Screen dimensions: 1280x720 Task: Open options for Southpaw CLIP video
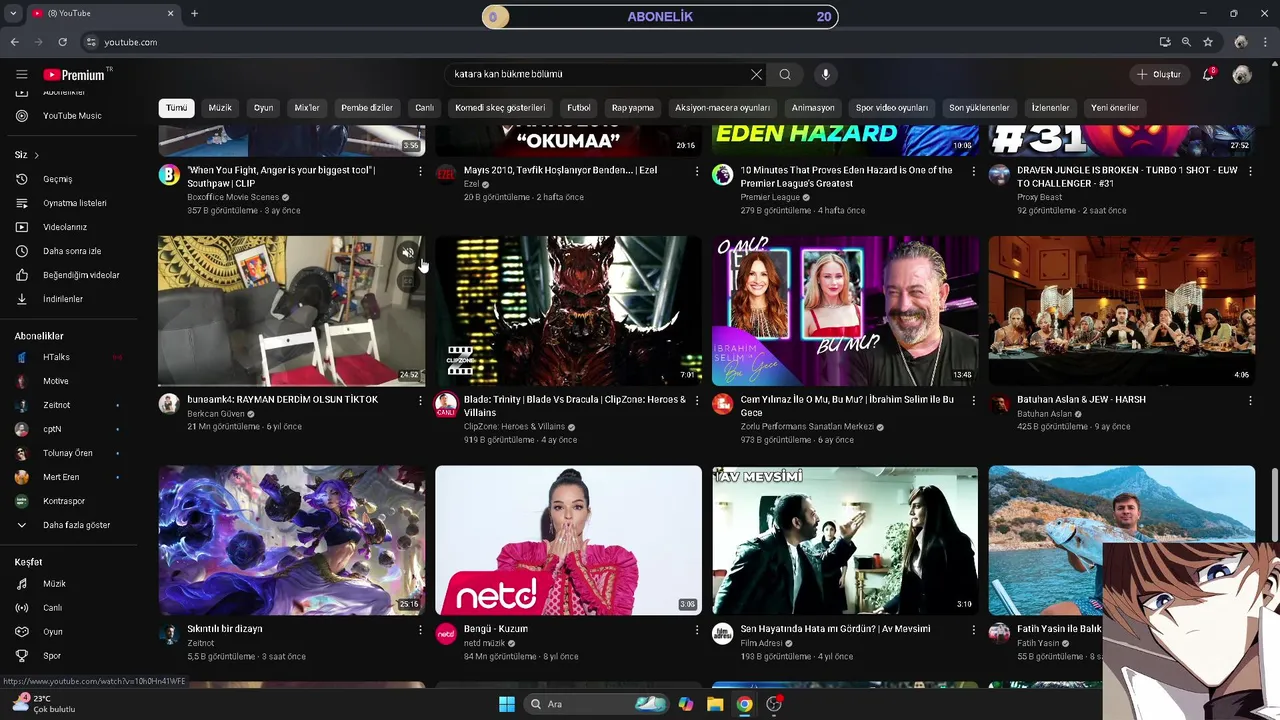pos(420,171)
